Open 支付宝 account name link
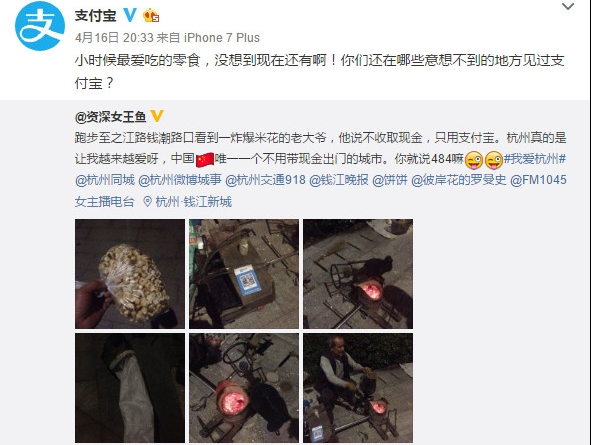Viewport: 591px width, 445px height. (x=95, y=15)
